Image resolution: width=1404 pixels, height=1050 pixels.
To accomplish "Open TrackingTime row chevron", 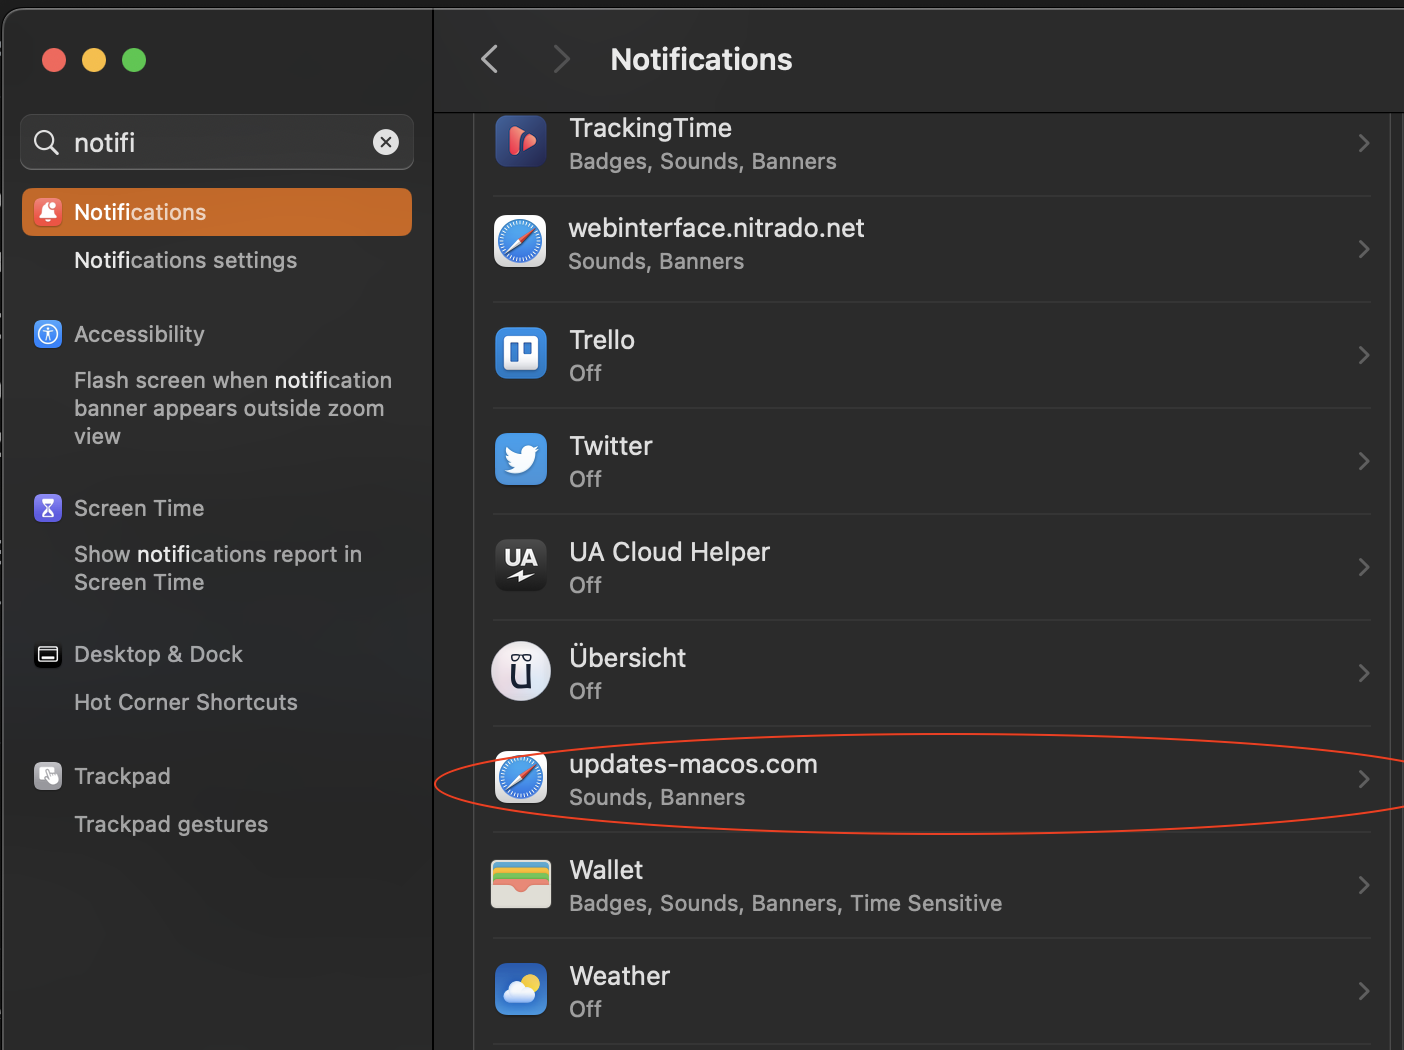I will [1364, 143].
